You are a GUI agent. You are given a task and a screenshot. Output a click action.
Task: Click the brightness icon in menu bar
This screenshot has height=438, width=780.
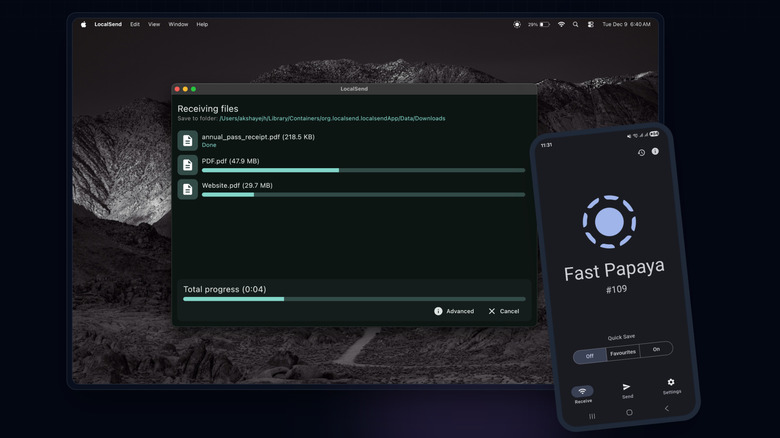pyautogui.click(x=517, y=24)
